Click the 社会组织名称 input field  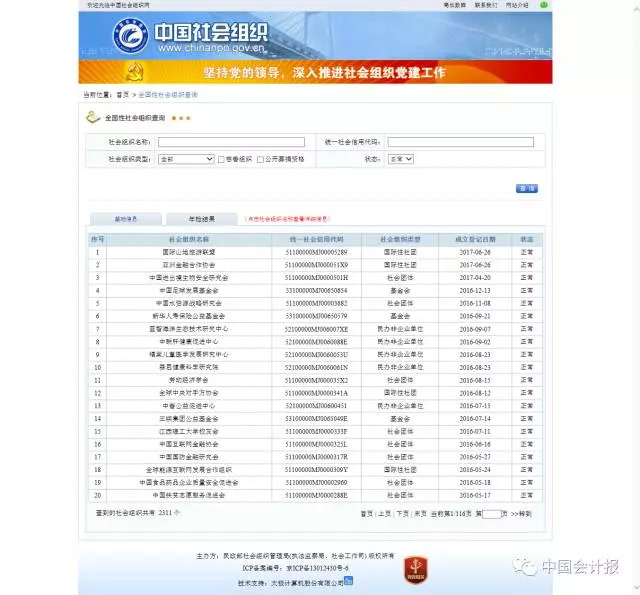click(231, 142)
